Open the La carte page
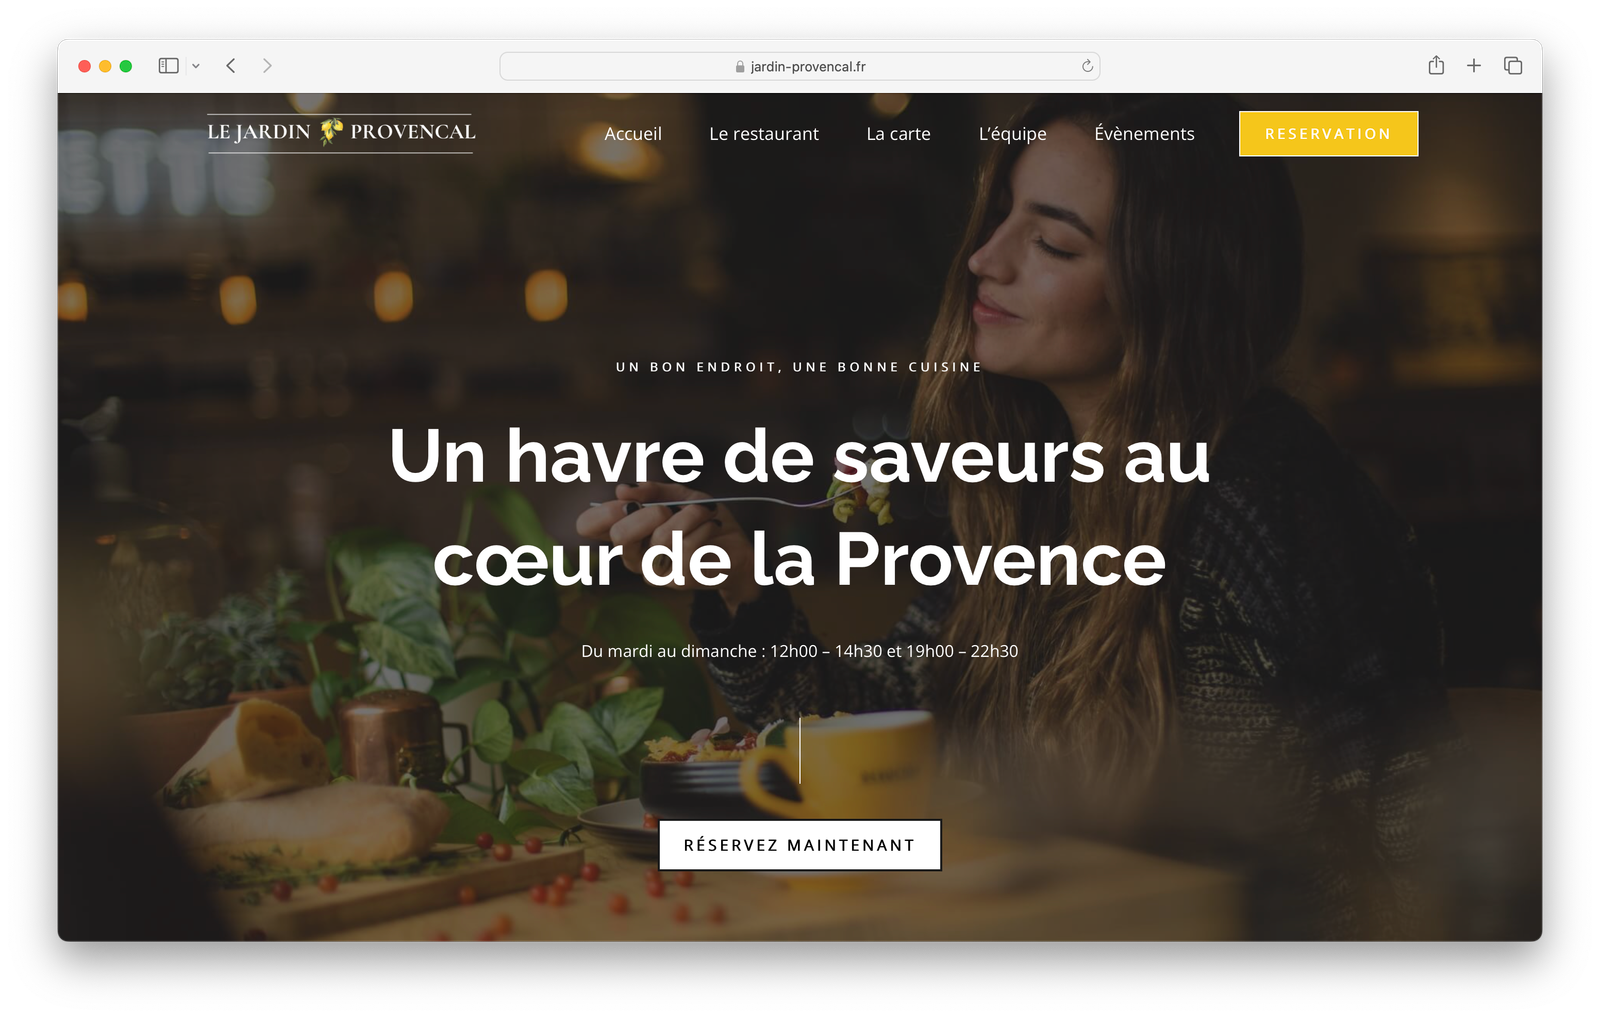The height and width of the screenshot is (1018, 1600). [x=898, y=134]
